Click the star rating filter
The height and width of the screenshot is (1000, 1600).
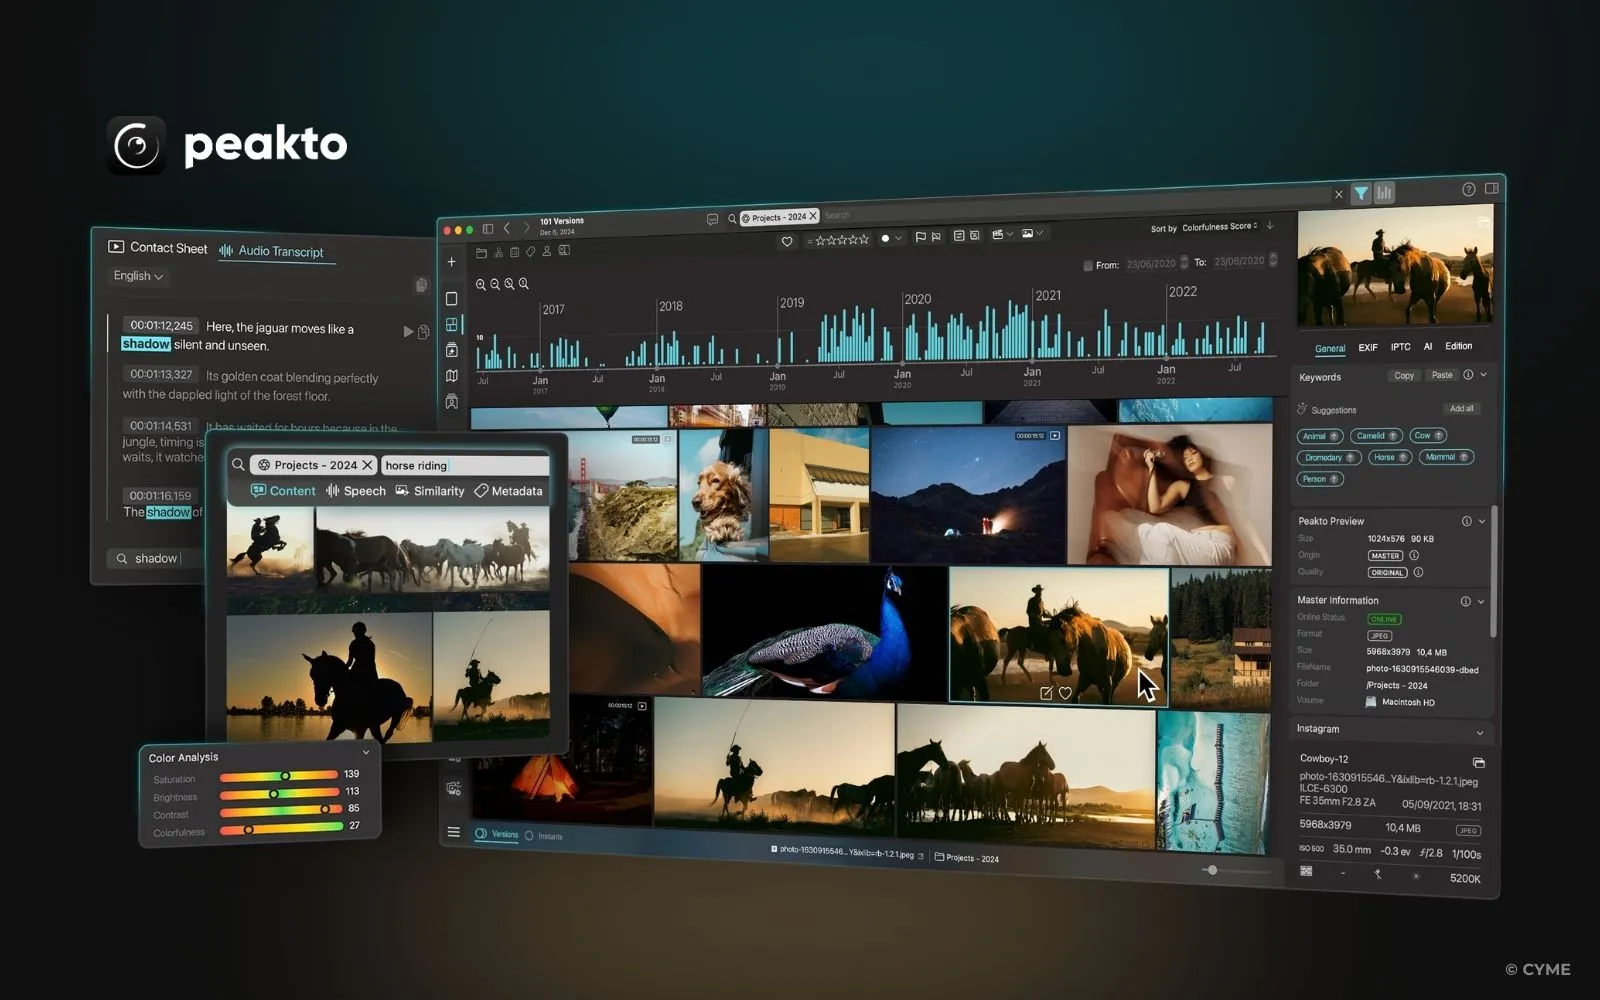838,240
